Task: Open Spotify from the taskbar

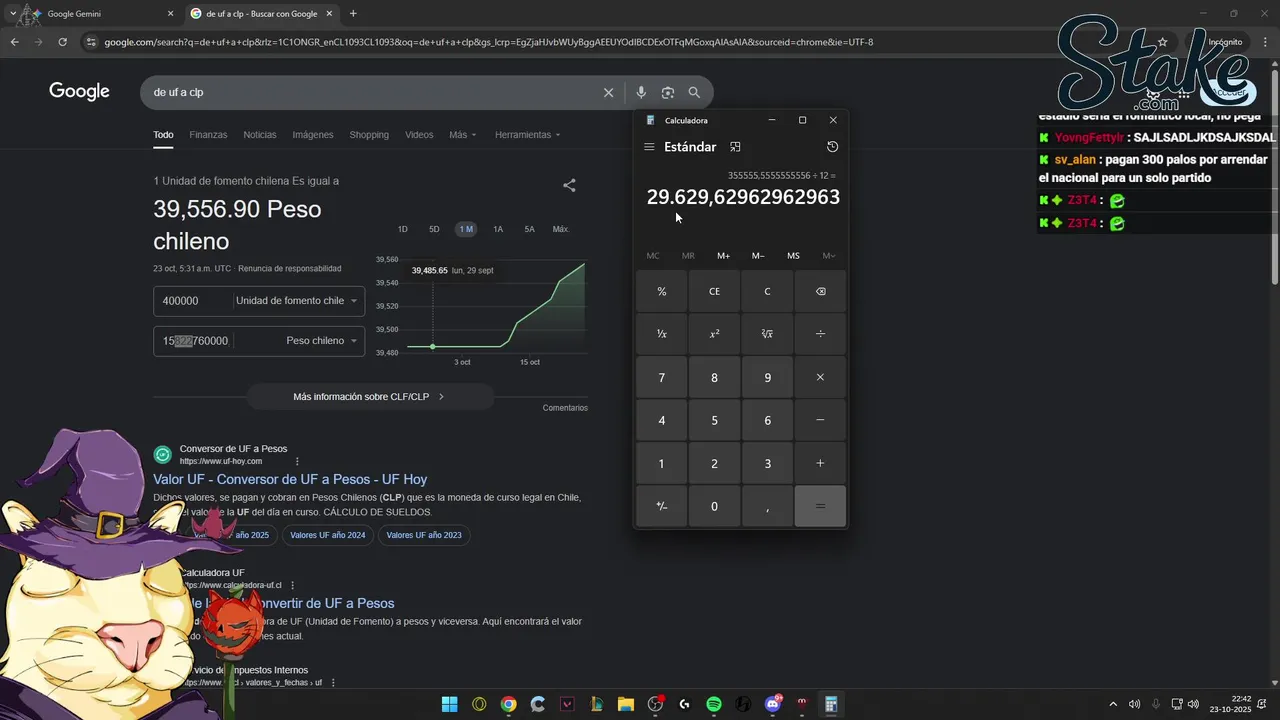Action: point(714,704)
